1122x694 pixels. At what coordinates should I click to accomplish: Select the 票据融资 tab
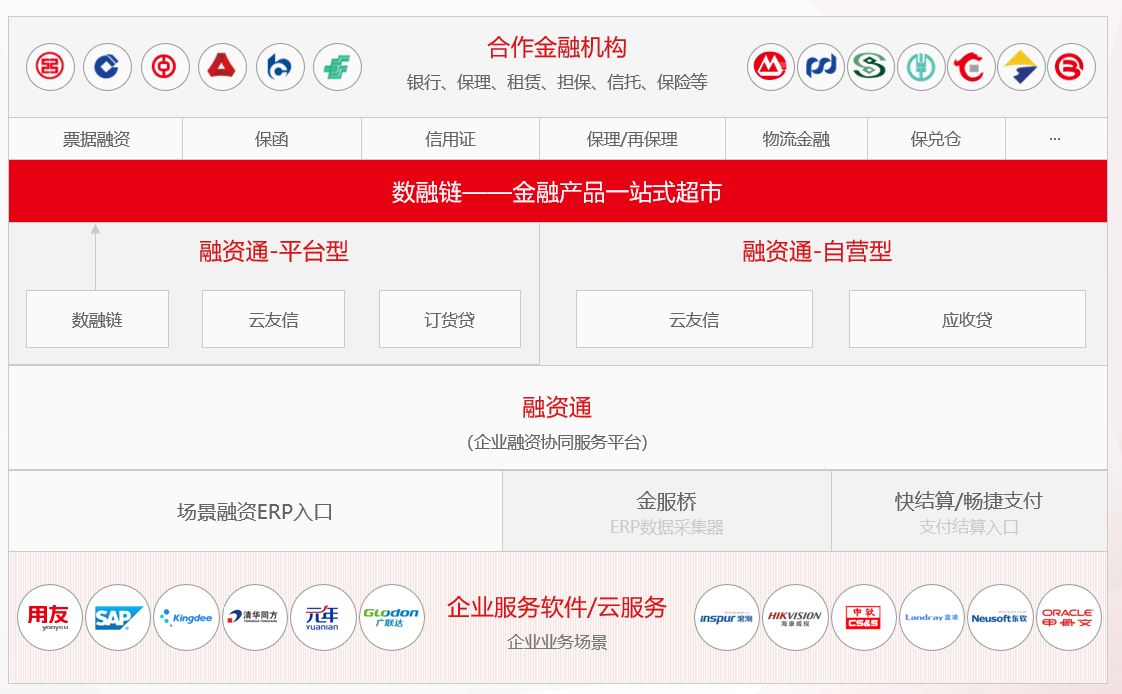(96, 140)
